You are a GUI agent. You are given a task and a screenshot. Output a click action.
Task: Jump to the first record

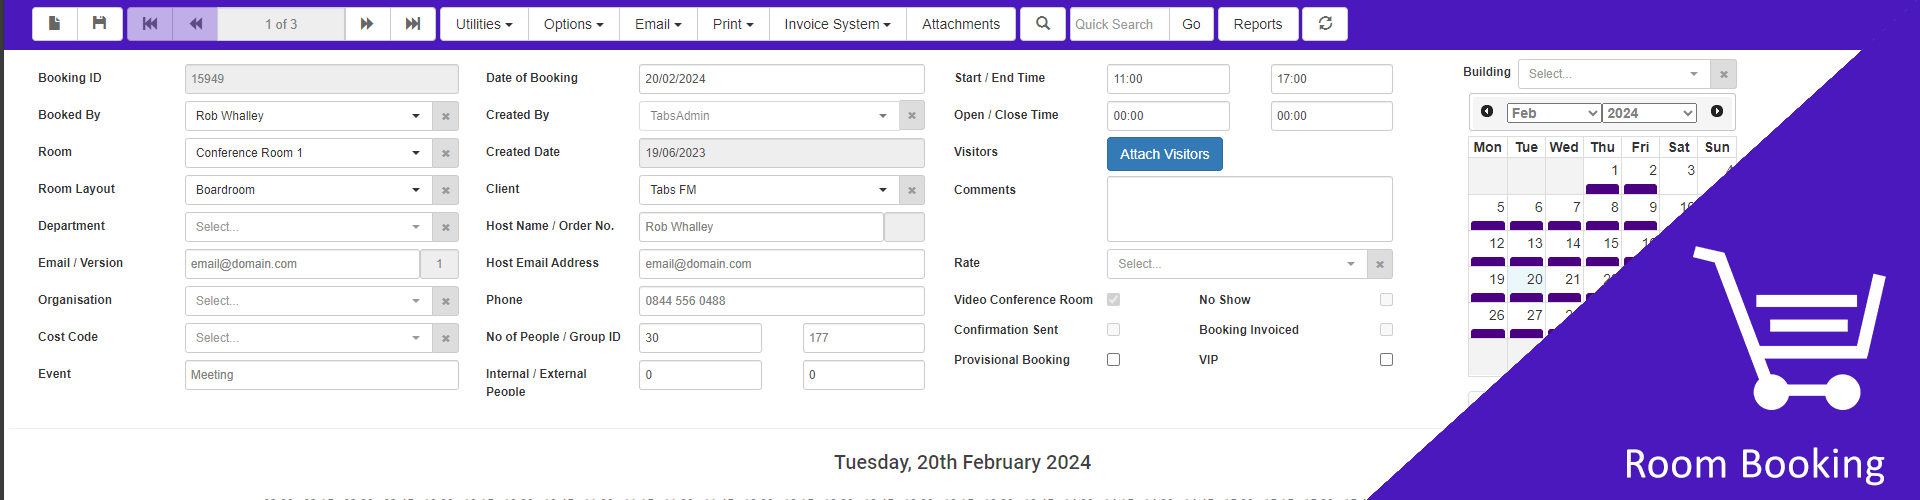150,24
